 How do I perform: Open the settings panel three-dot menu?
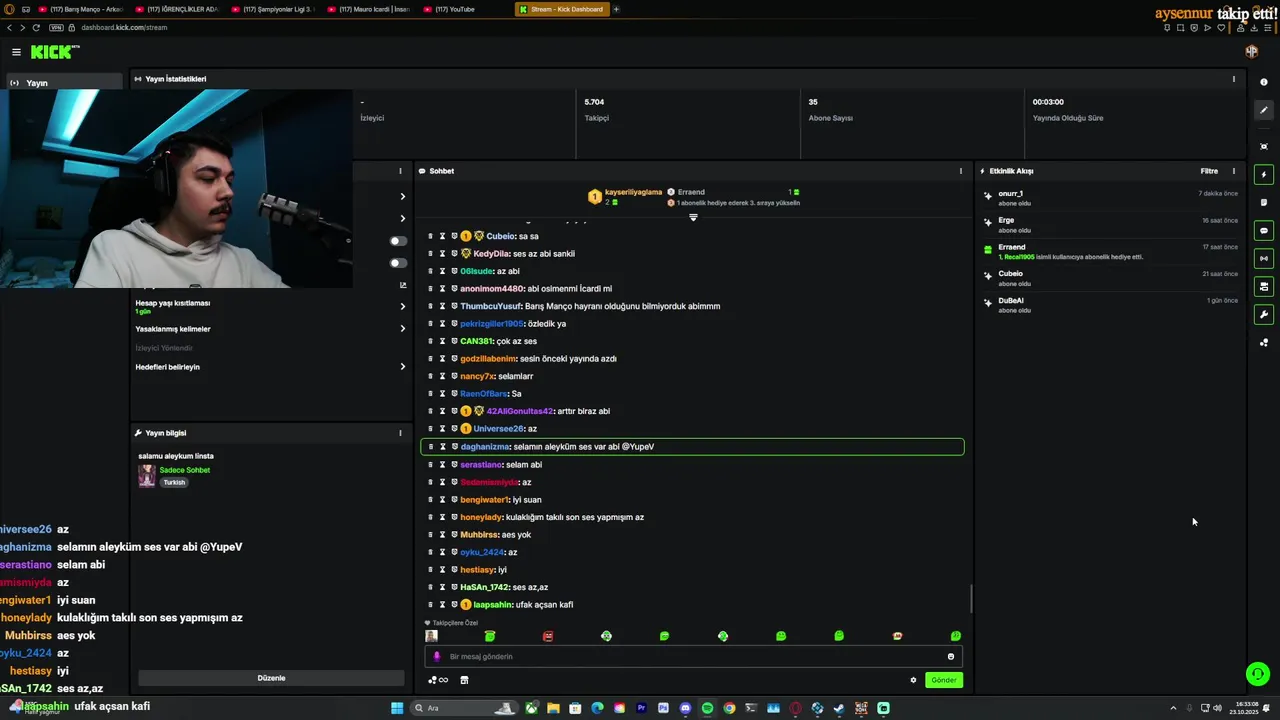400,171
